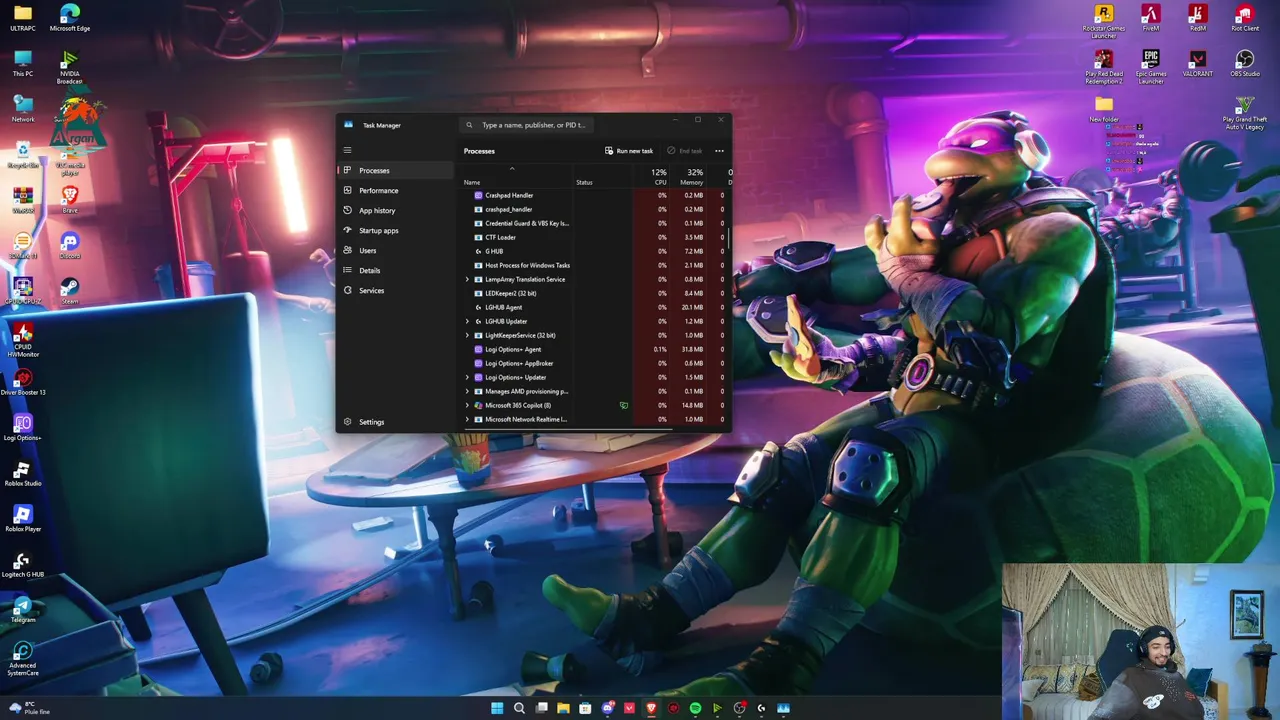Collapse the column sort chevron above Name
The width and height of the screenshot is (1280, 720).
pyautogui.click(x=512, y=168)
